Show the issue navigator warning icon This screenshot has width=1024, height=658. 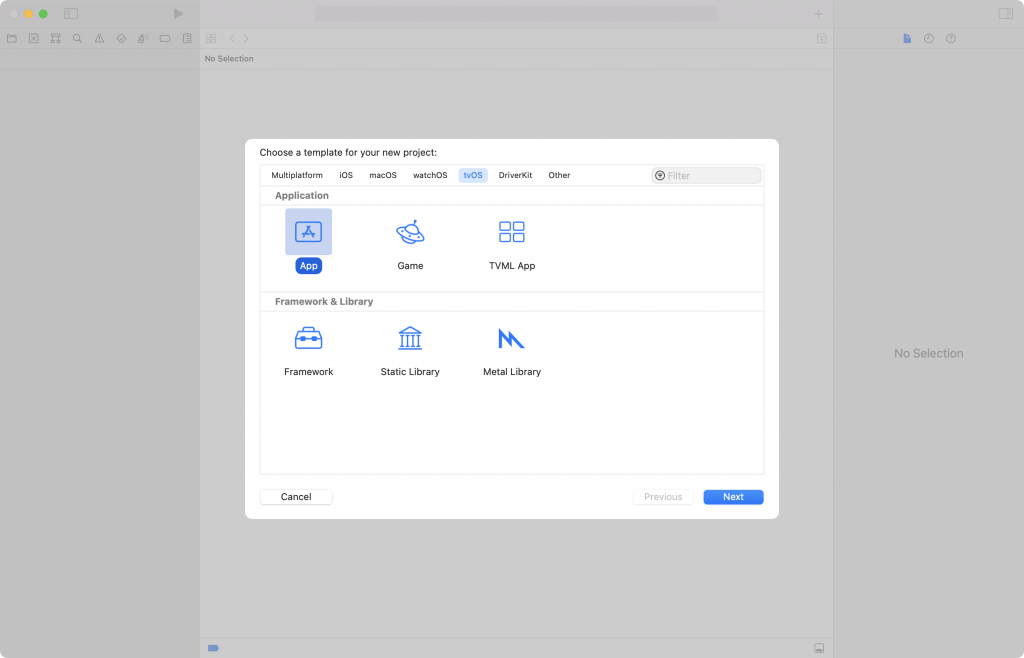(x=99, y=39)
